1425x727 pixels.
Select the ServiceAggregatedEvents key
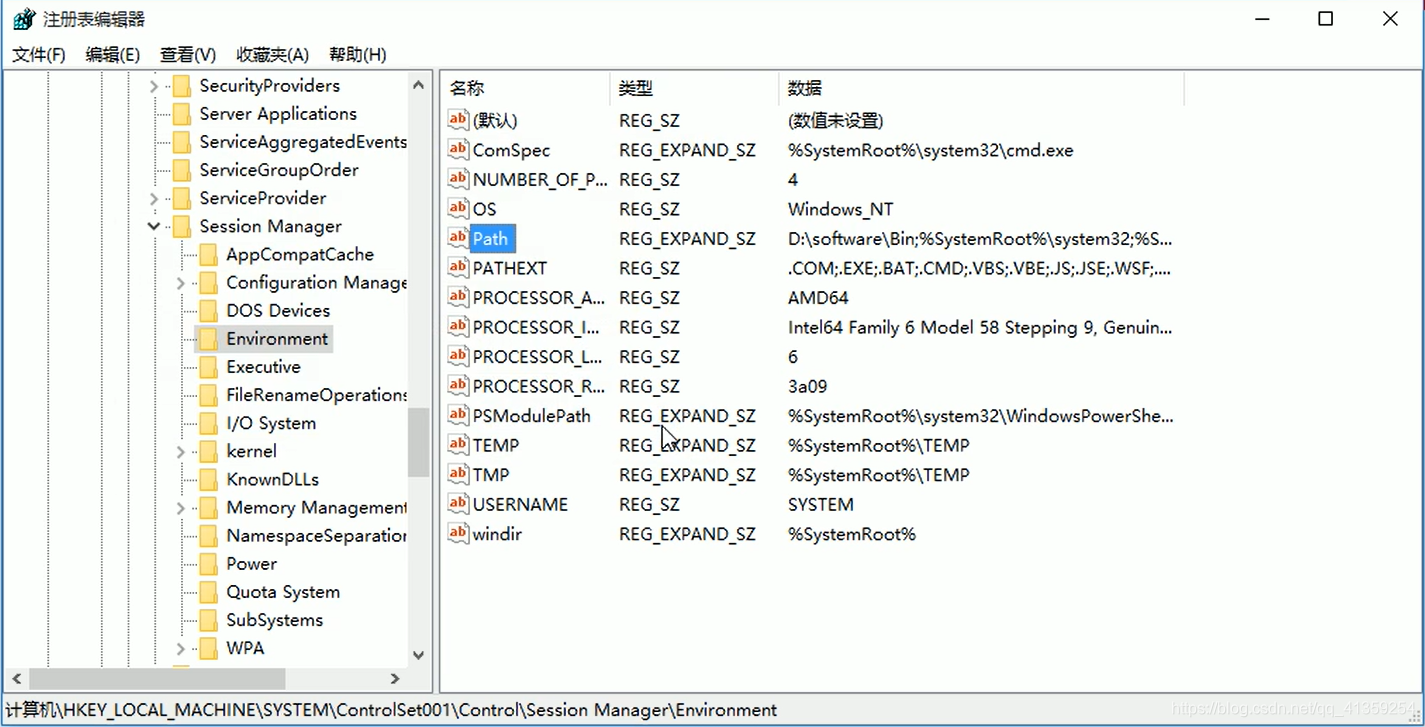tap(303, 142)
